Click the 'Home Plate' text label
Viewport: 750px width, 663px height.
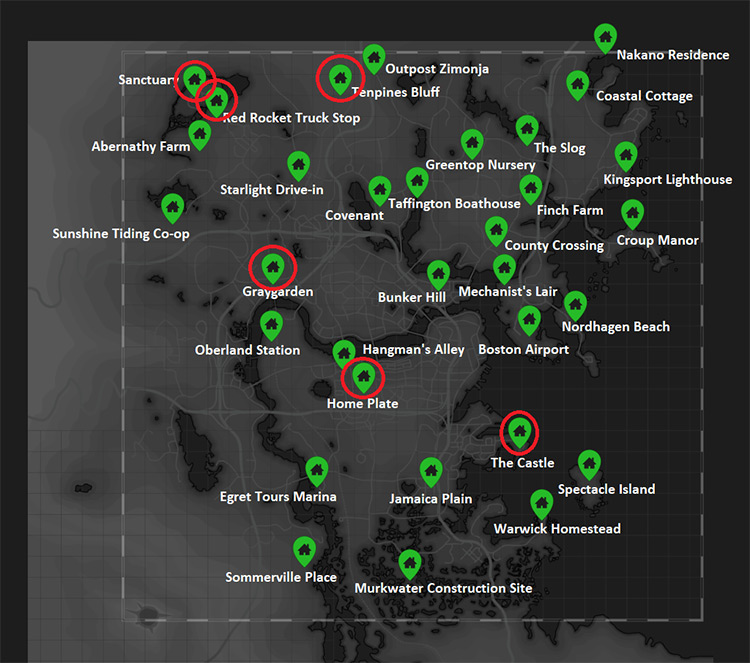point(363,404)
